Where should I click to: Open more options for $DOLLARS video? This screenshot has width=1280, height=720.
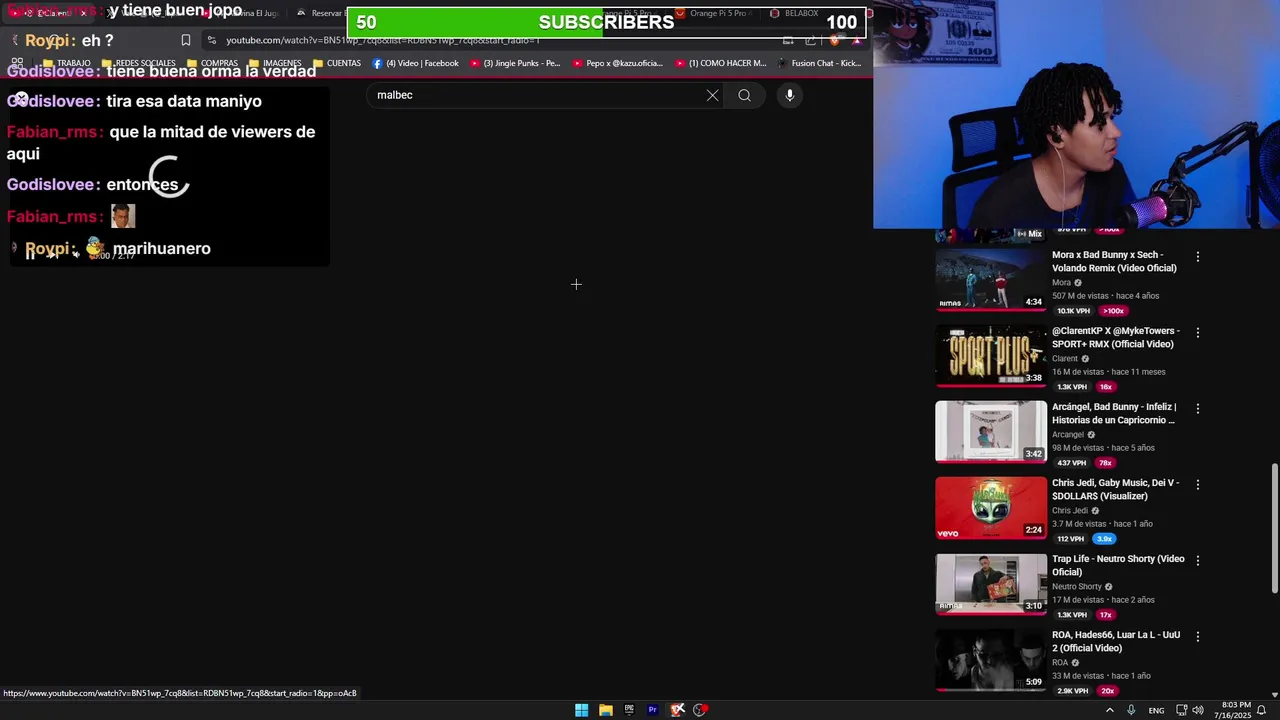point(1197,485)
